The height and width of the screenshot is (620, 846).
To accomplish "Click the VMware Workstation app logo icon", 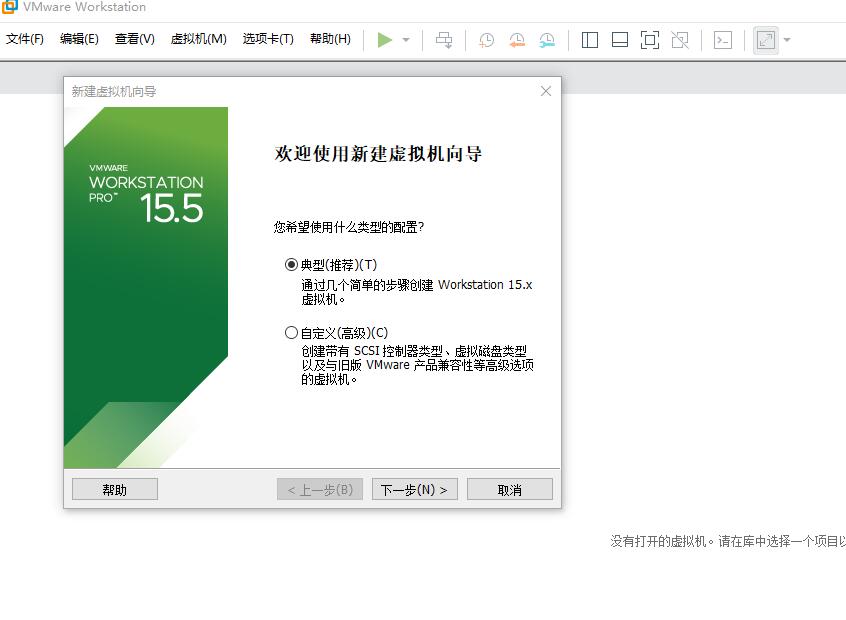I will pos(9,6).
